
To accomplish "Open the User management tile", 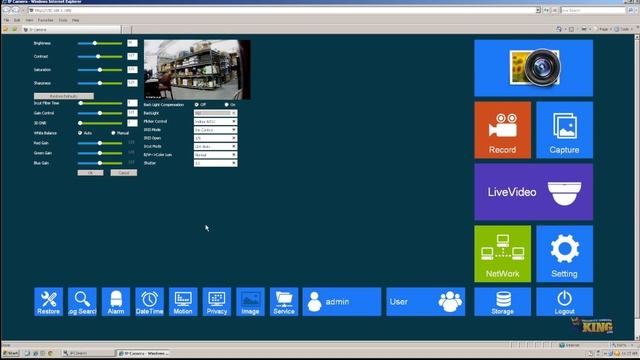I will (x=426, y=302).
